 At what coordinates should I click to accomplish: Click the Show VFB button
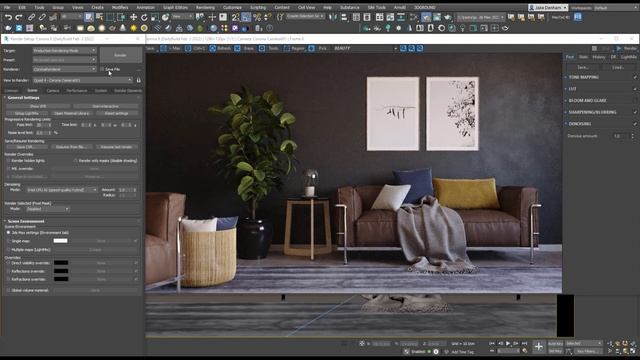(x=38, y=106)
